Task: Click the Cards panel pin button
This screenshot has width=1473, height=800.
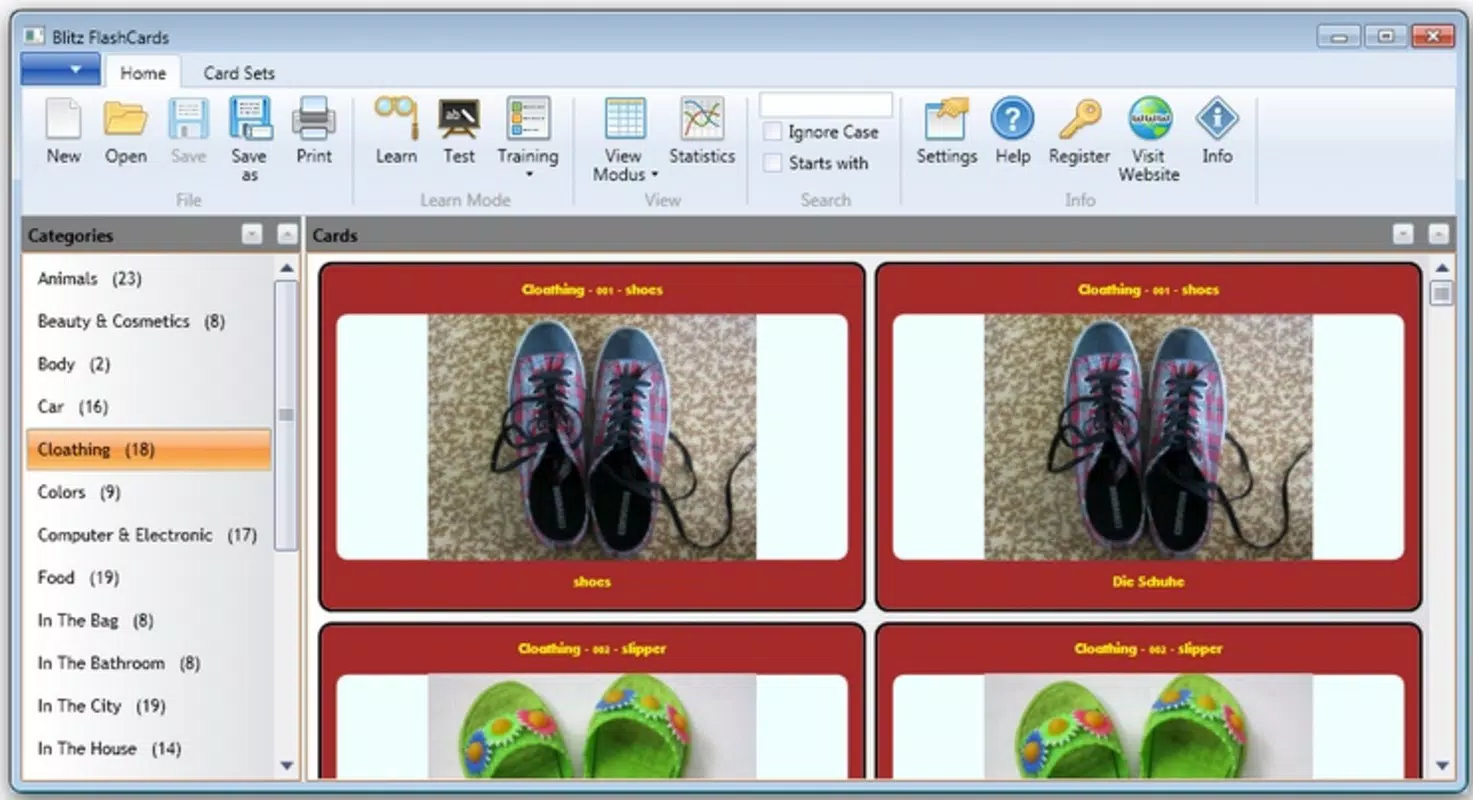Action: (1438, 234)
